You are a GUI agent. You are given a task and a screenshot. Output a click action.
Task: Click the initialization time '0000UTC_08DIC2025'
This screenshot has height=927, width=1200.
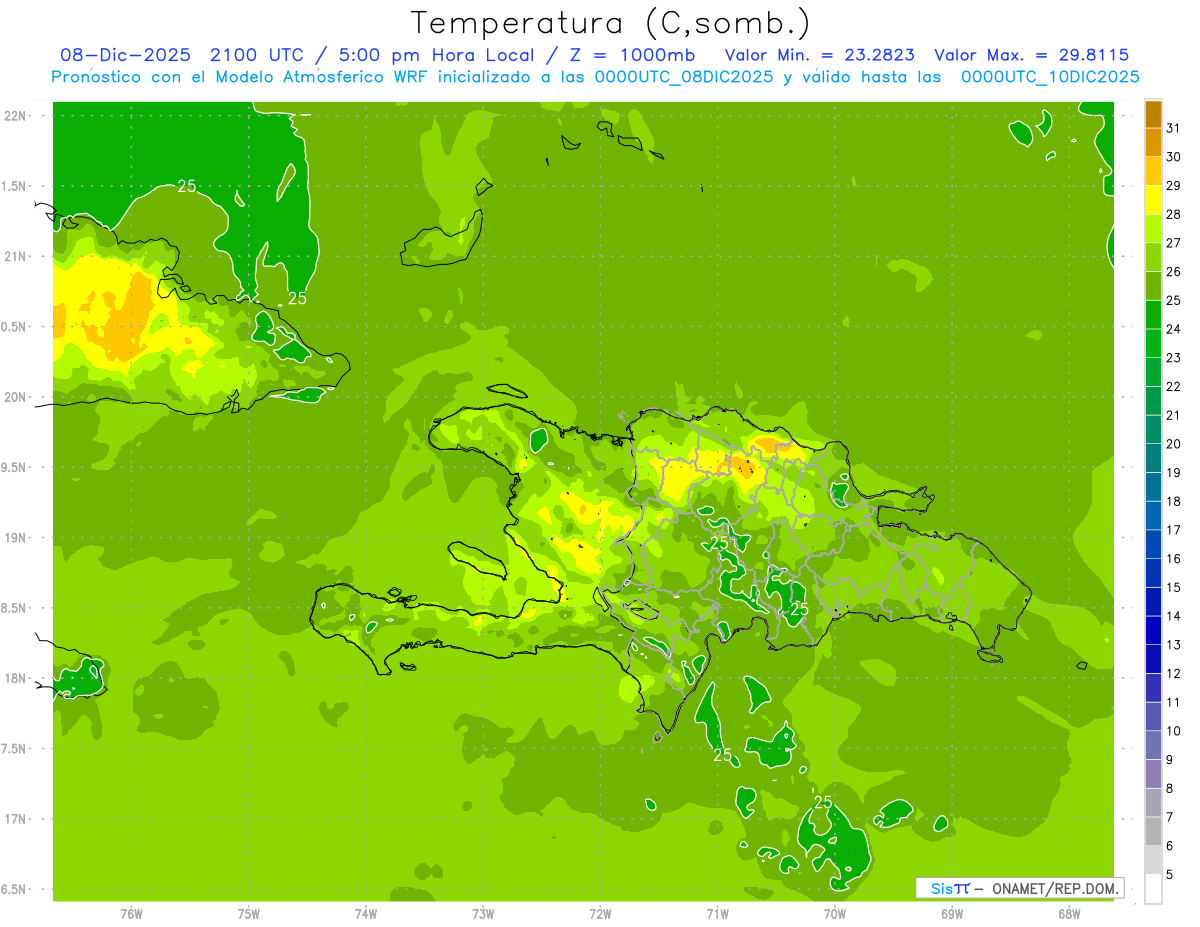click(x=683, y=77)
